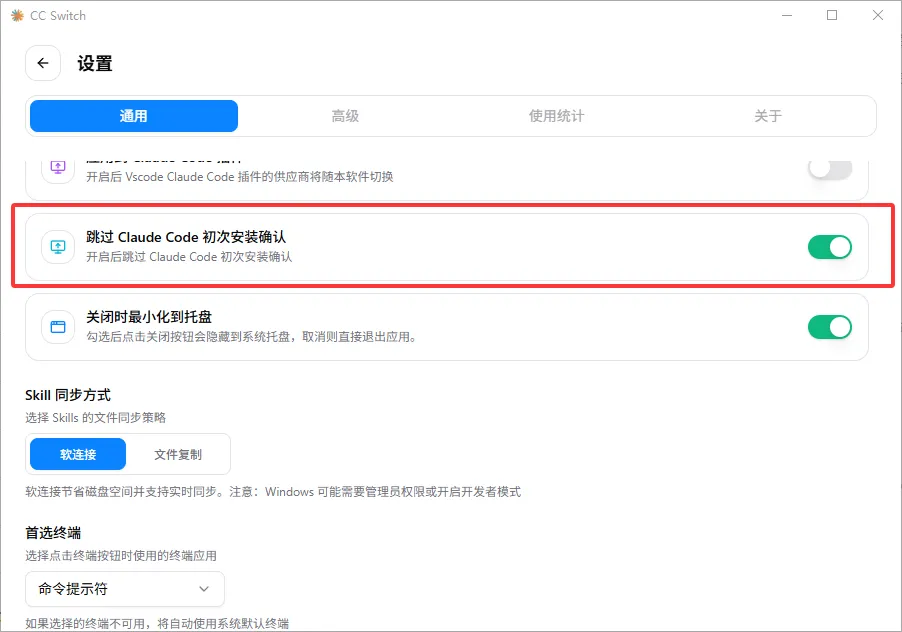The image size is (902, 632).
Task: Disable 跳过 Claude Code 初次安装确认
Action: 830,246
